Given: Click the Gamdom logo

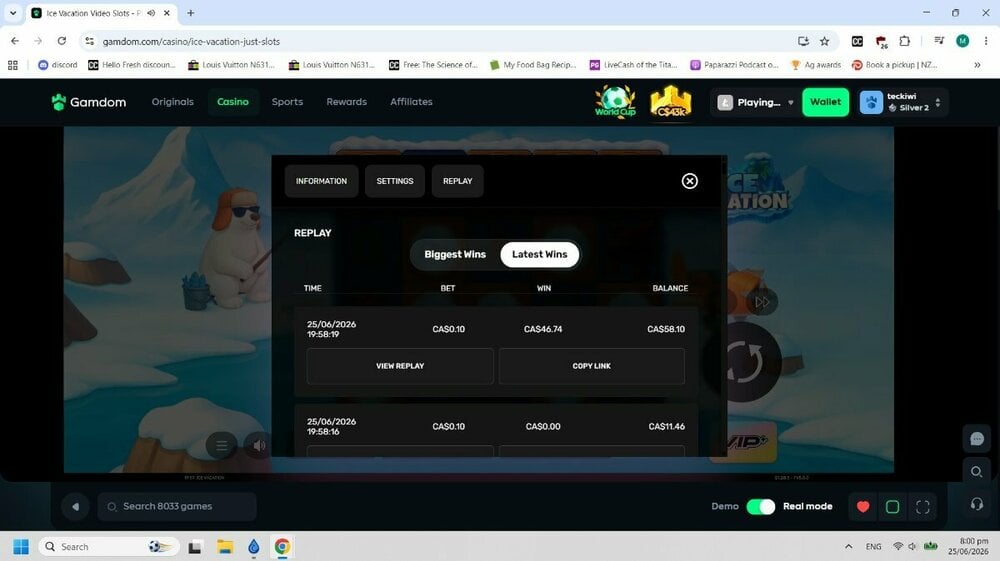Looking at the screenshot, I should click(x=89, y=102).
